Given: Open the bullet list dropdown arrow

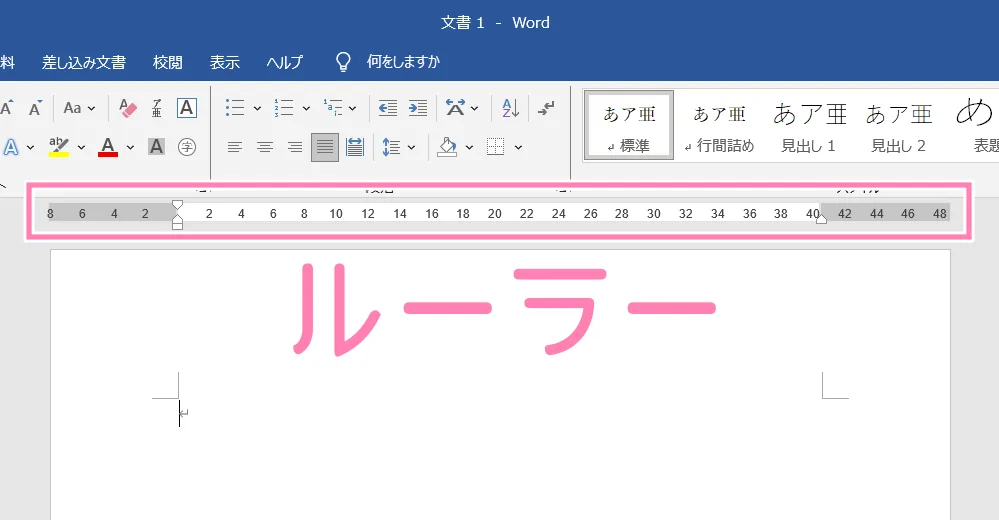Looking at the screenshot, I should pyautogui.click(x=257, y=108).
